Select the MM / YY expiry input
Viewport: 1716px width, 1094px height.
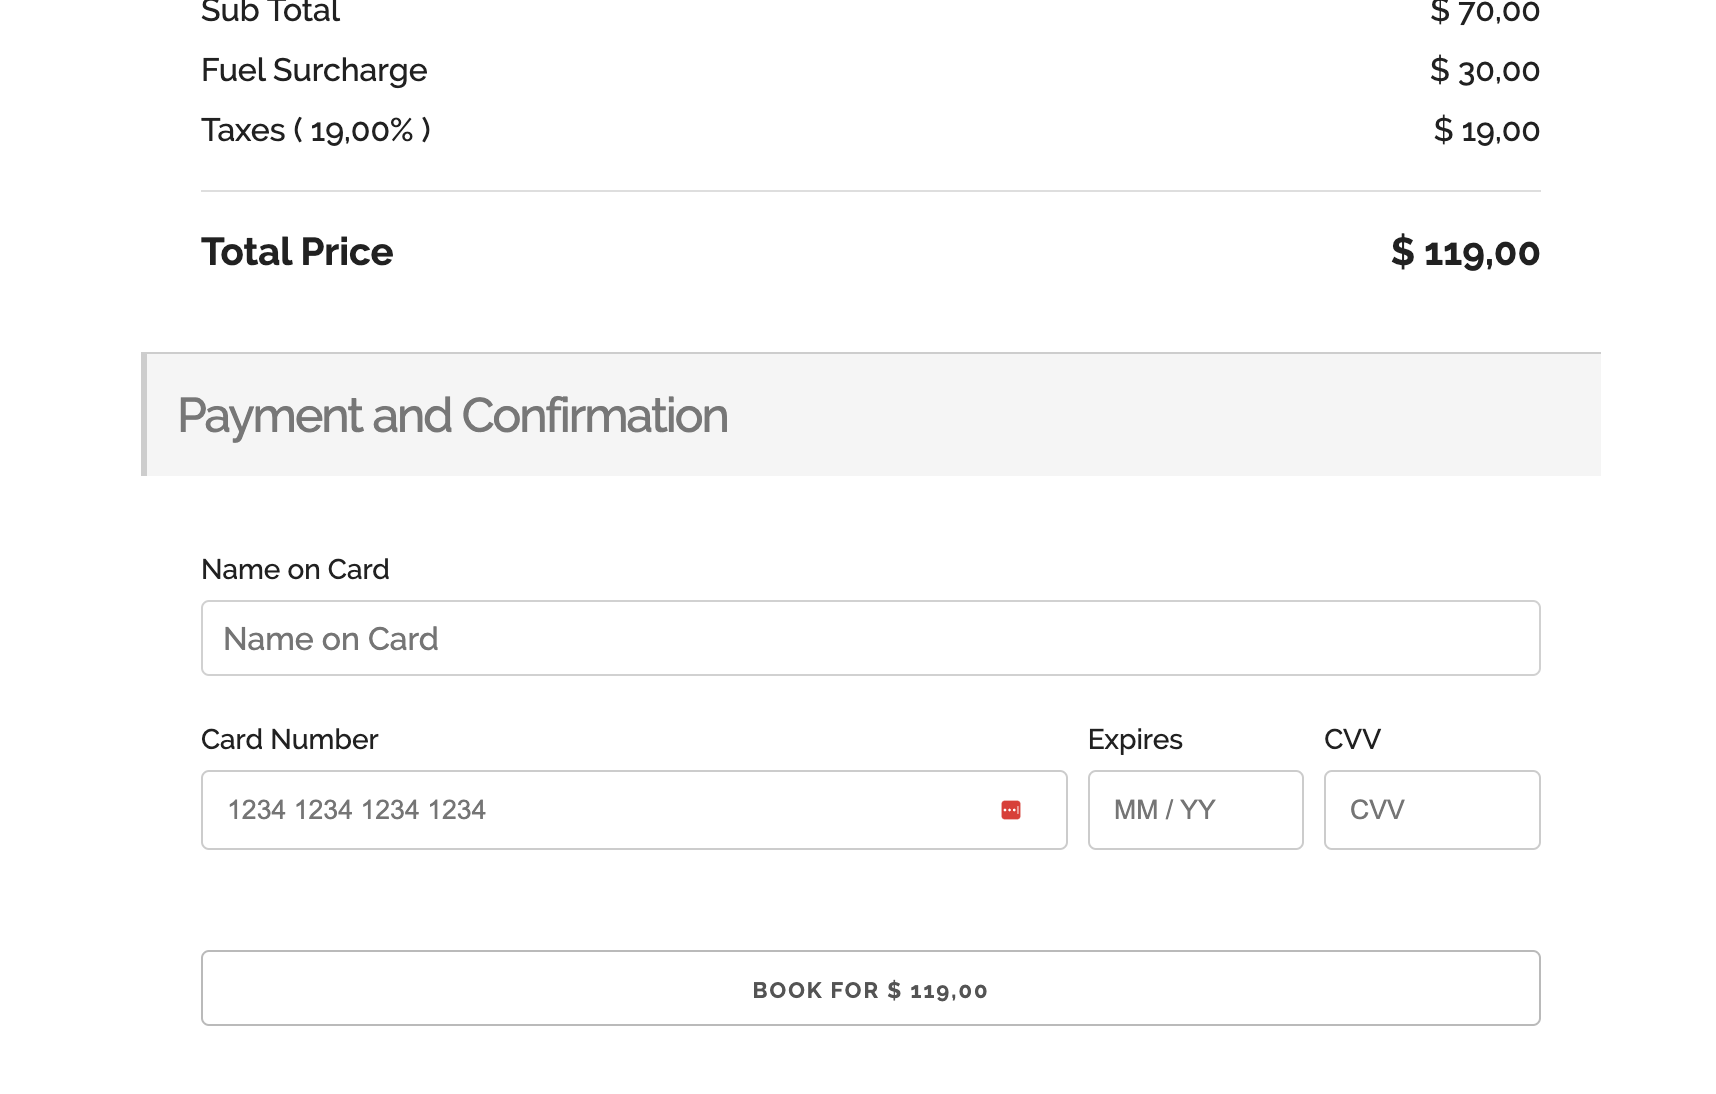point(1195,810)
